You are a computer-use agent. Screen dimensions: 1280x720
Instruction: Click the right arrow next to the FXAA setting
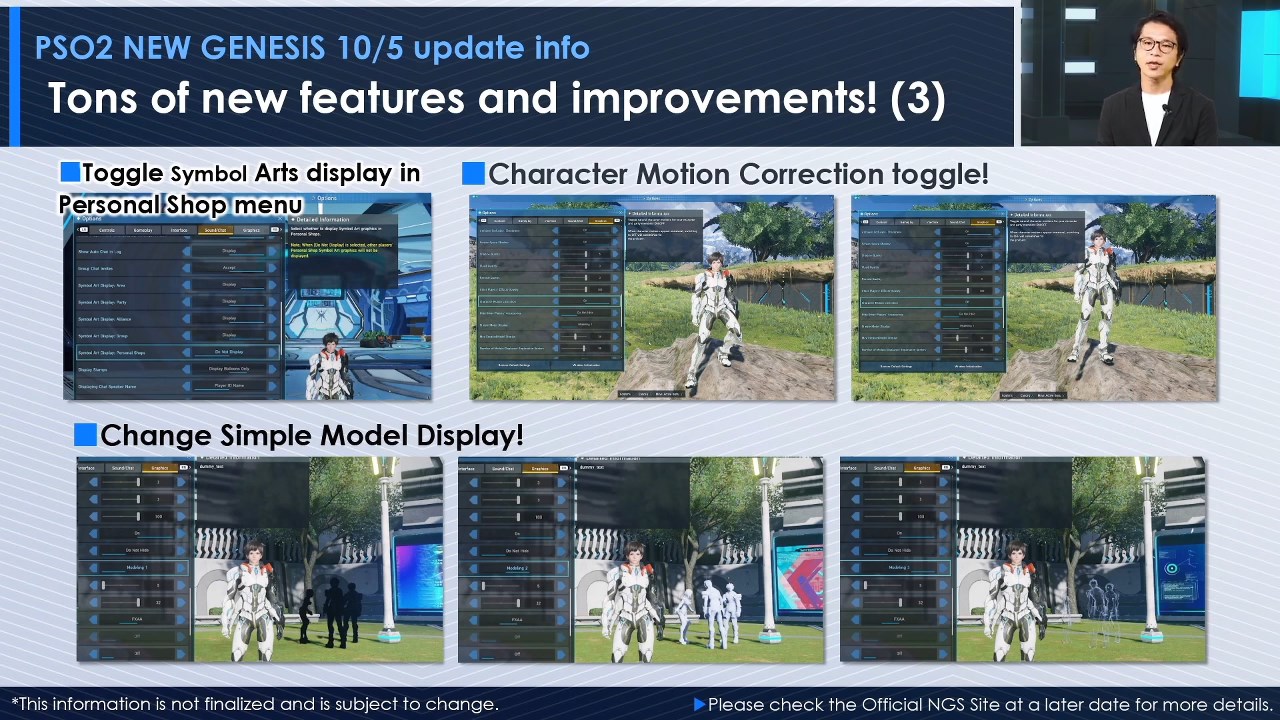(x=181, y=617)
